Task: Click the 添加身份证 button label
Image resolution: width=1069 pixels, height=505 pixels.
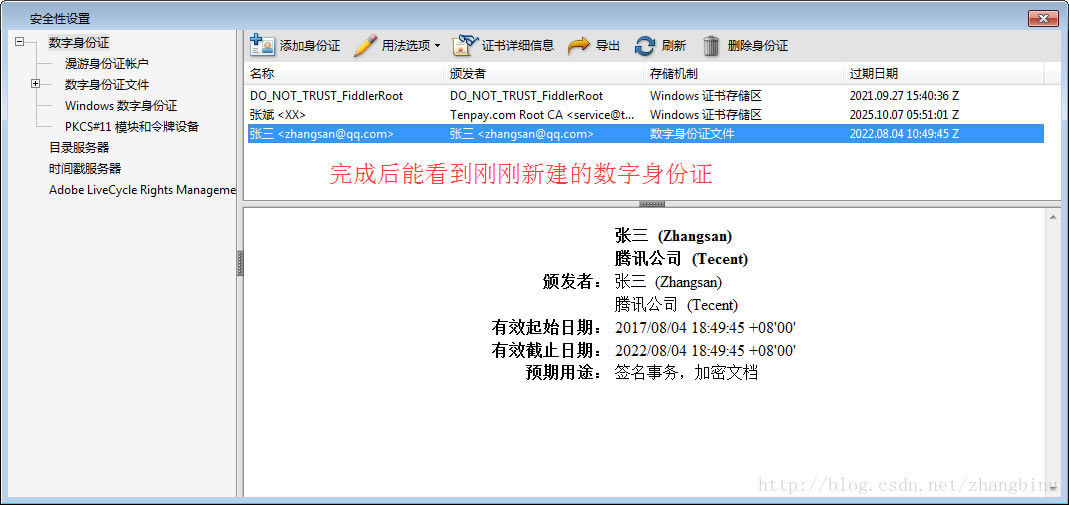Action: pyautogui.click(x=310, y=46)
